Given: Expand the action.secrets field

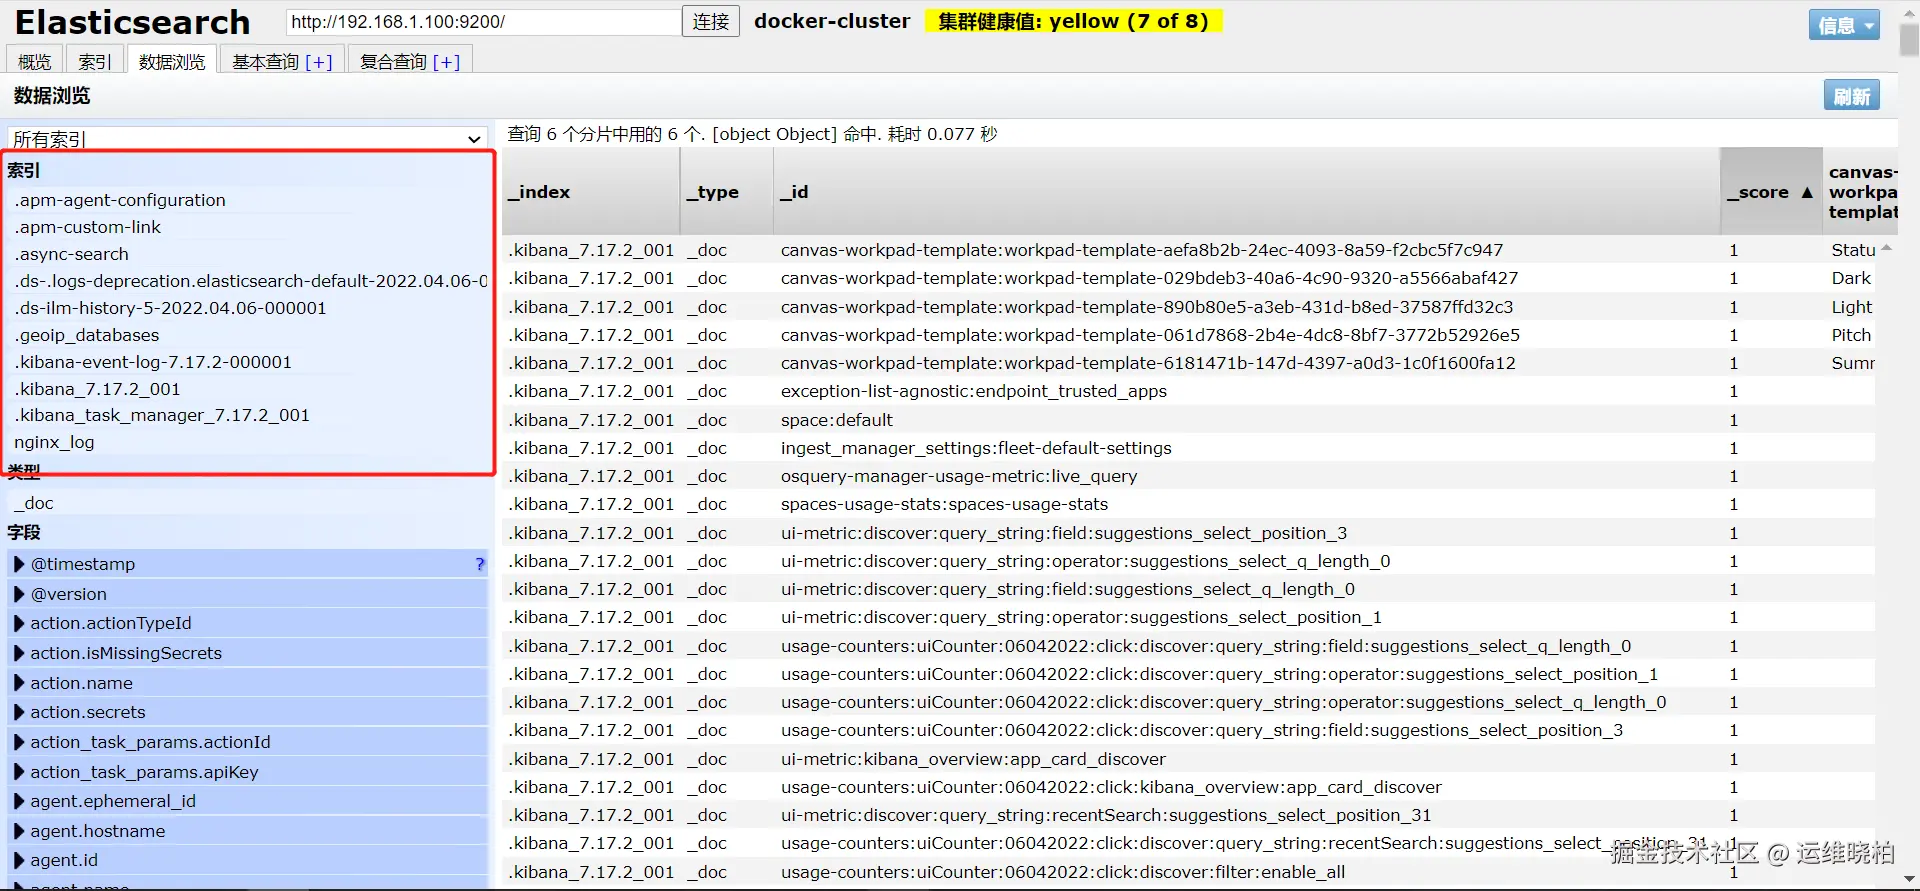Looking at the screenshot, I should pyautogui.click(x=19, y=712).
